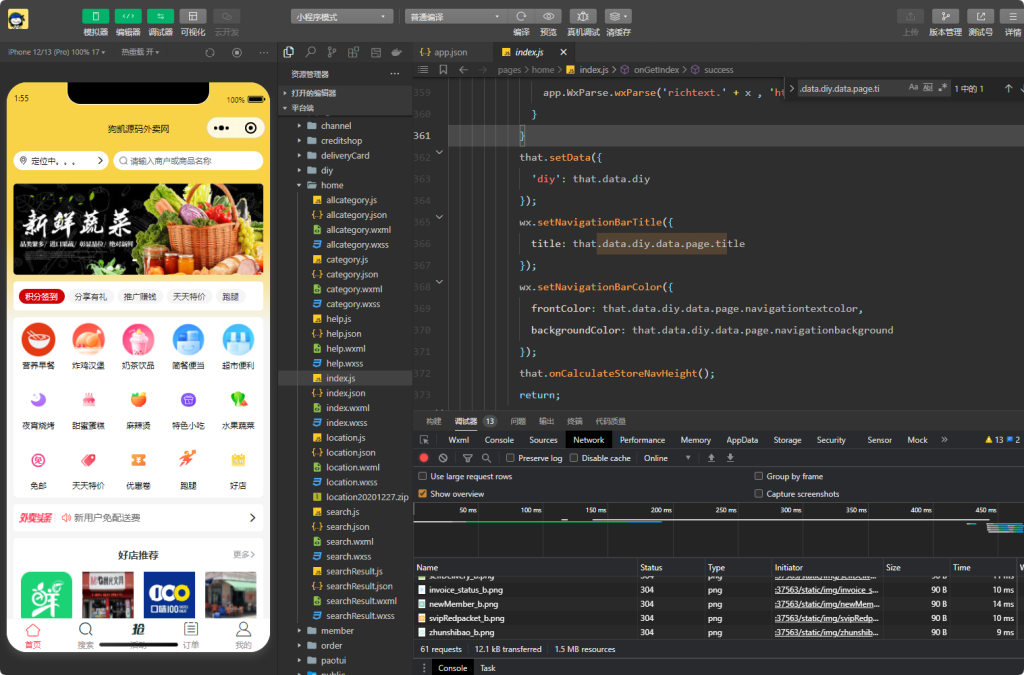The width and height of the screenshot is (1024, 675).
Task: Open the mini program mode dropdown
Action: point(342,17)
